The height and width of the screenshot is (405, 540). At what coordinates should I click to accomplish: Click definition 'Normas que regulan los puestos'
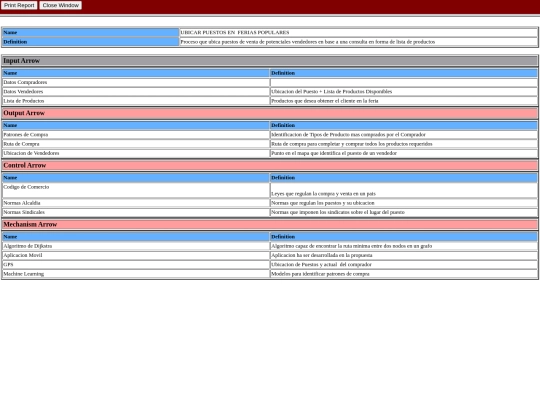pyautogui.click(x=323, y=203)
